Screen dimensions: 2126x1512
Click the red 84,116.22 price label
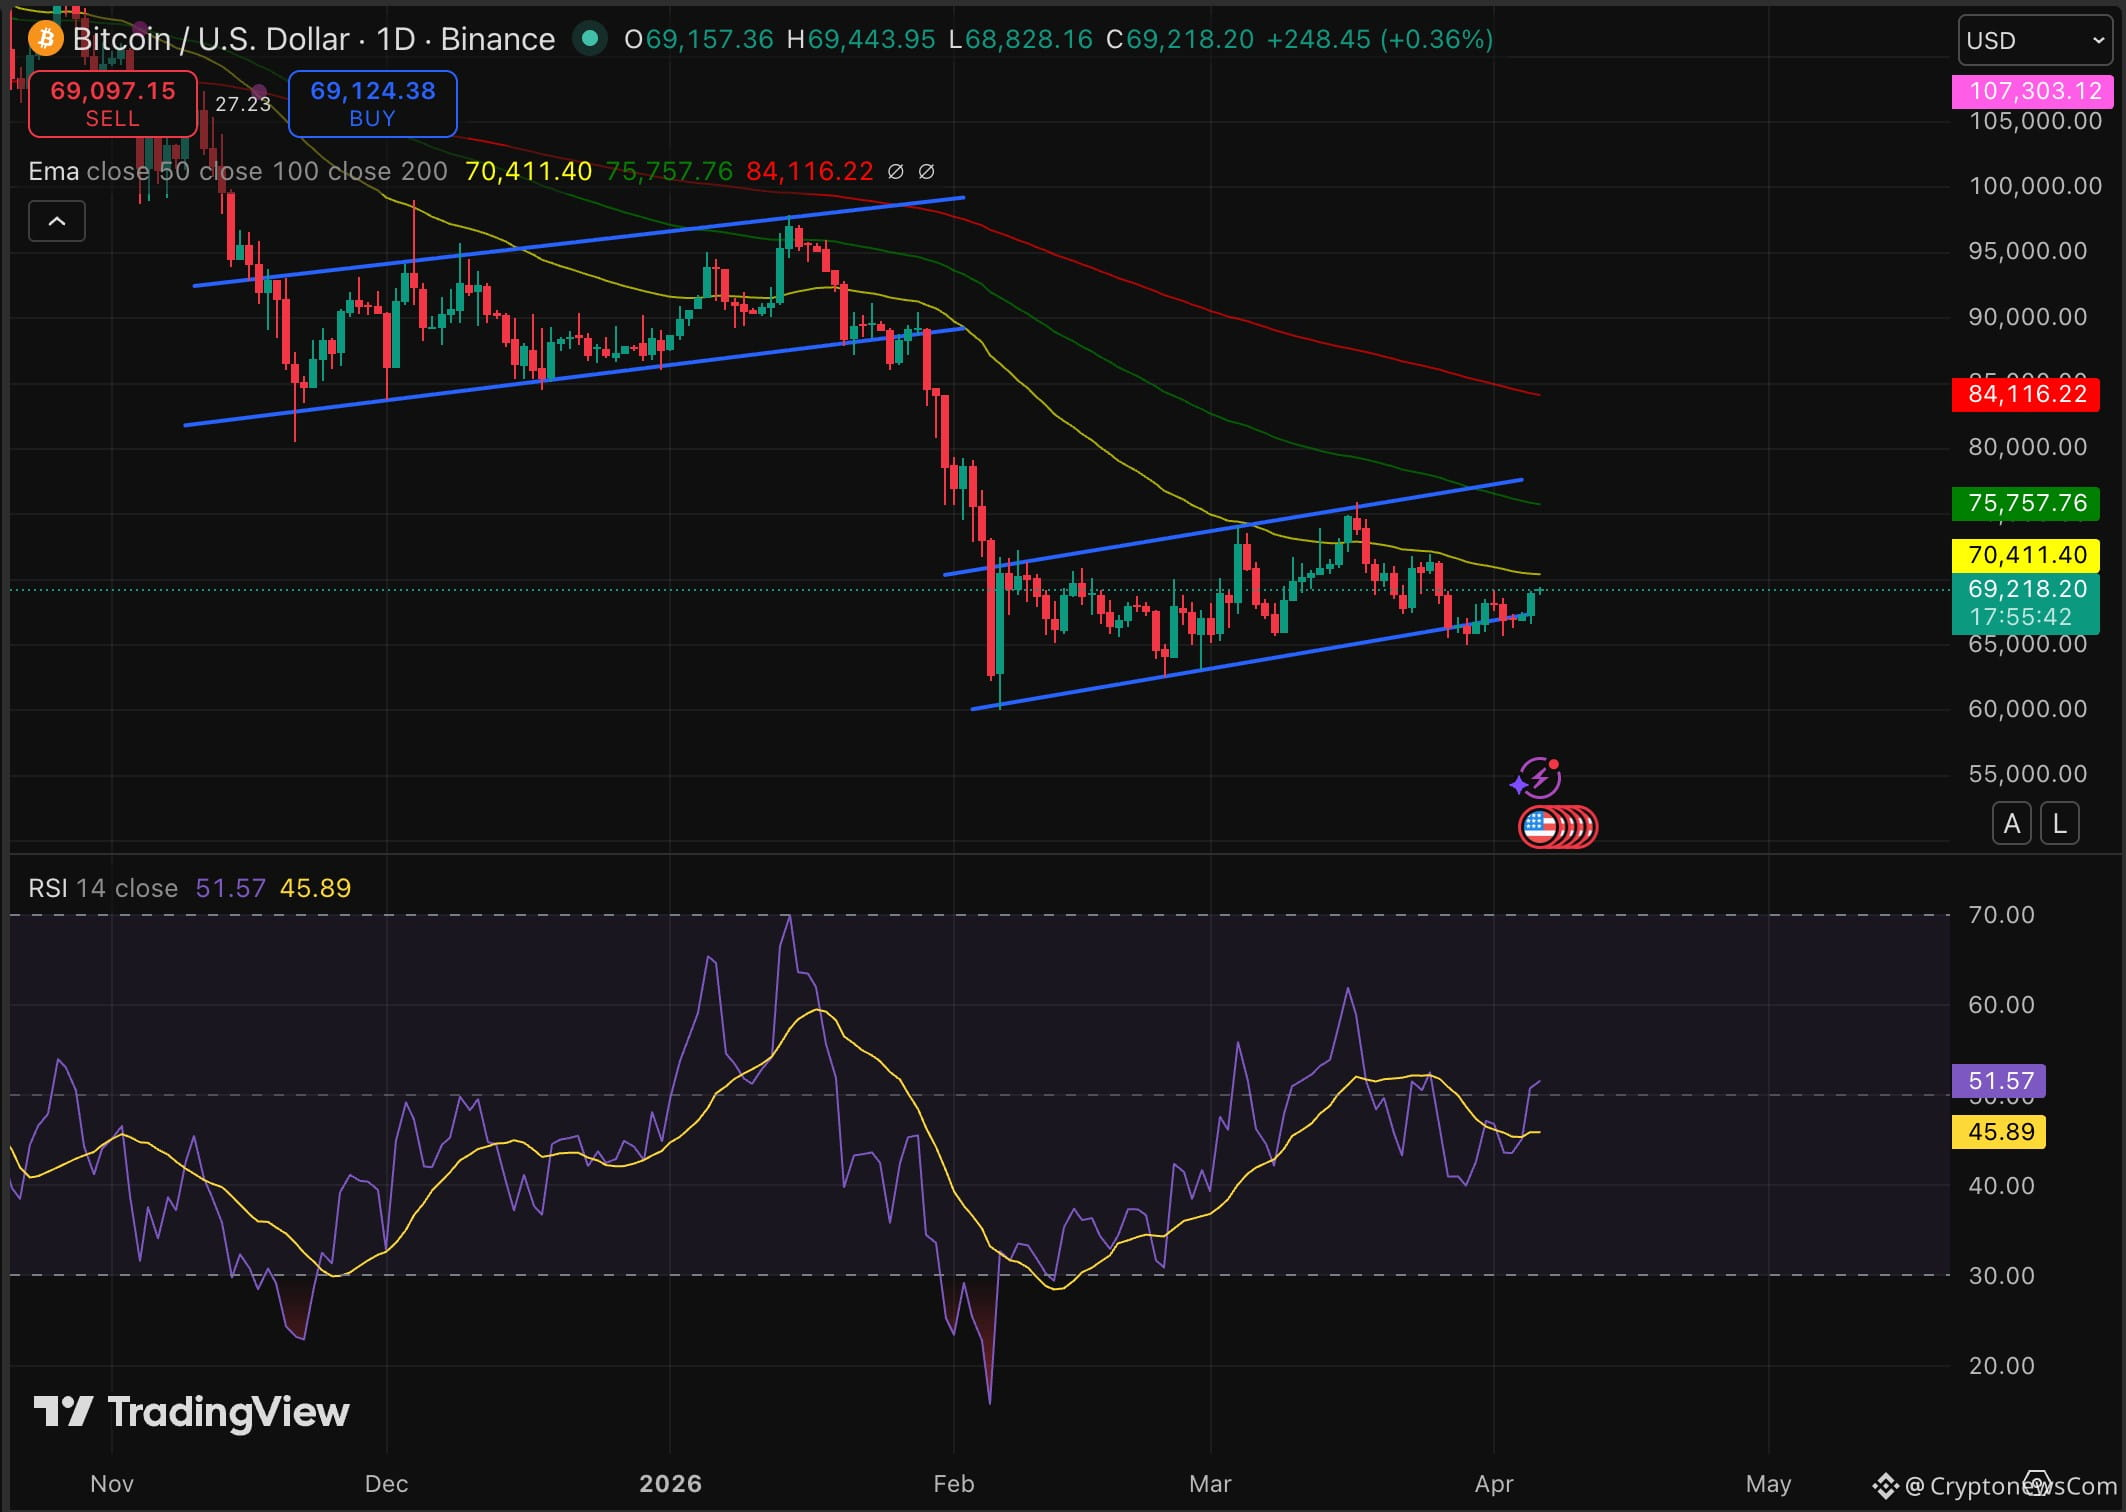2025,394
